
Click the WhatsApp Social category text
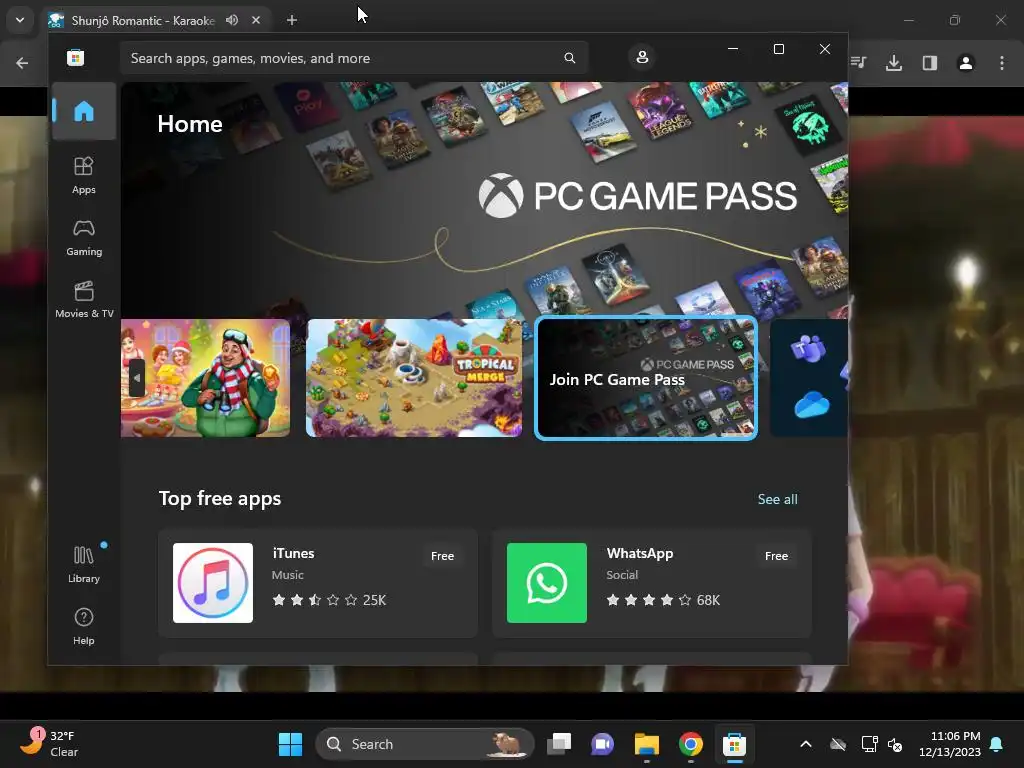coord(622,575)
